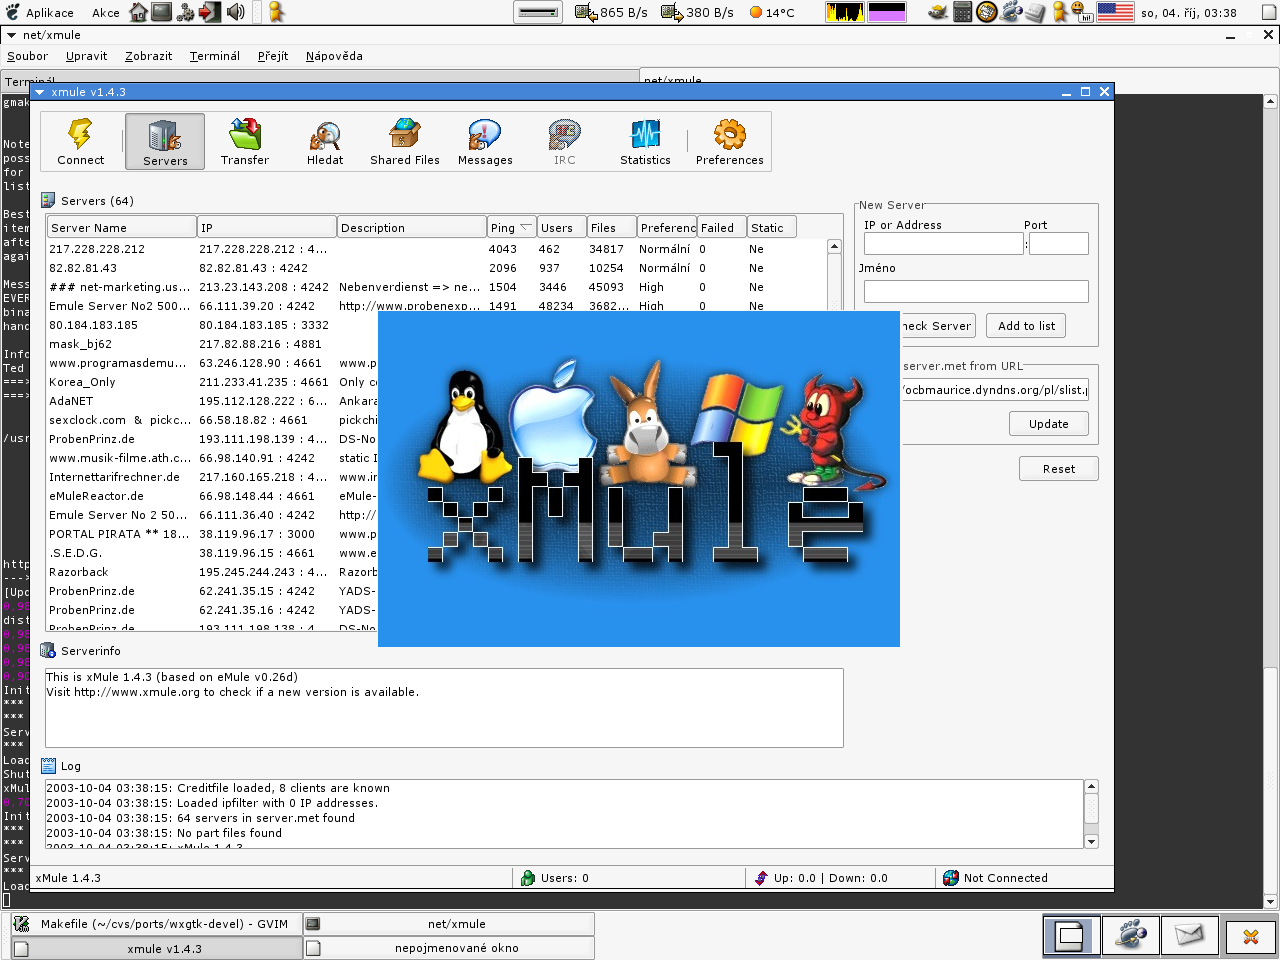Select the 82.82.81.43 server row
The height and width of the screenshot is (960, 1280).
click(436, 268)
